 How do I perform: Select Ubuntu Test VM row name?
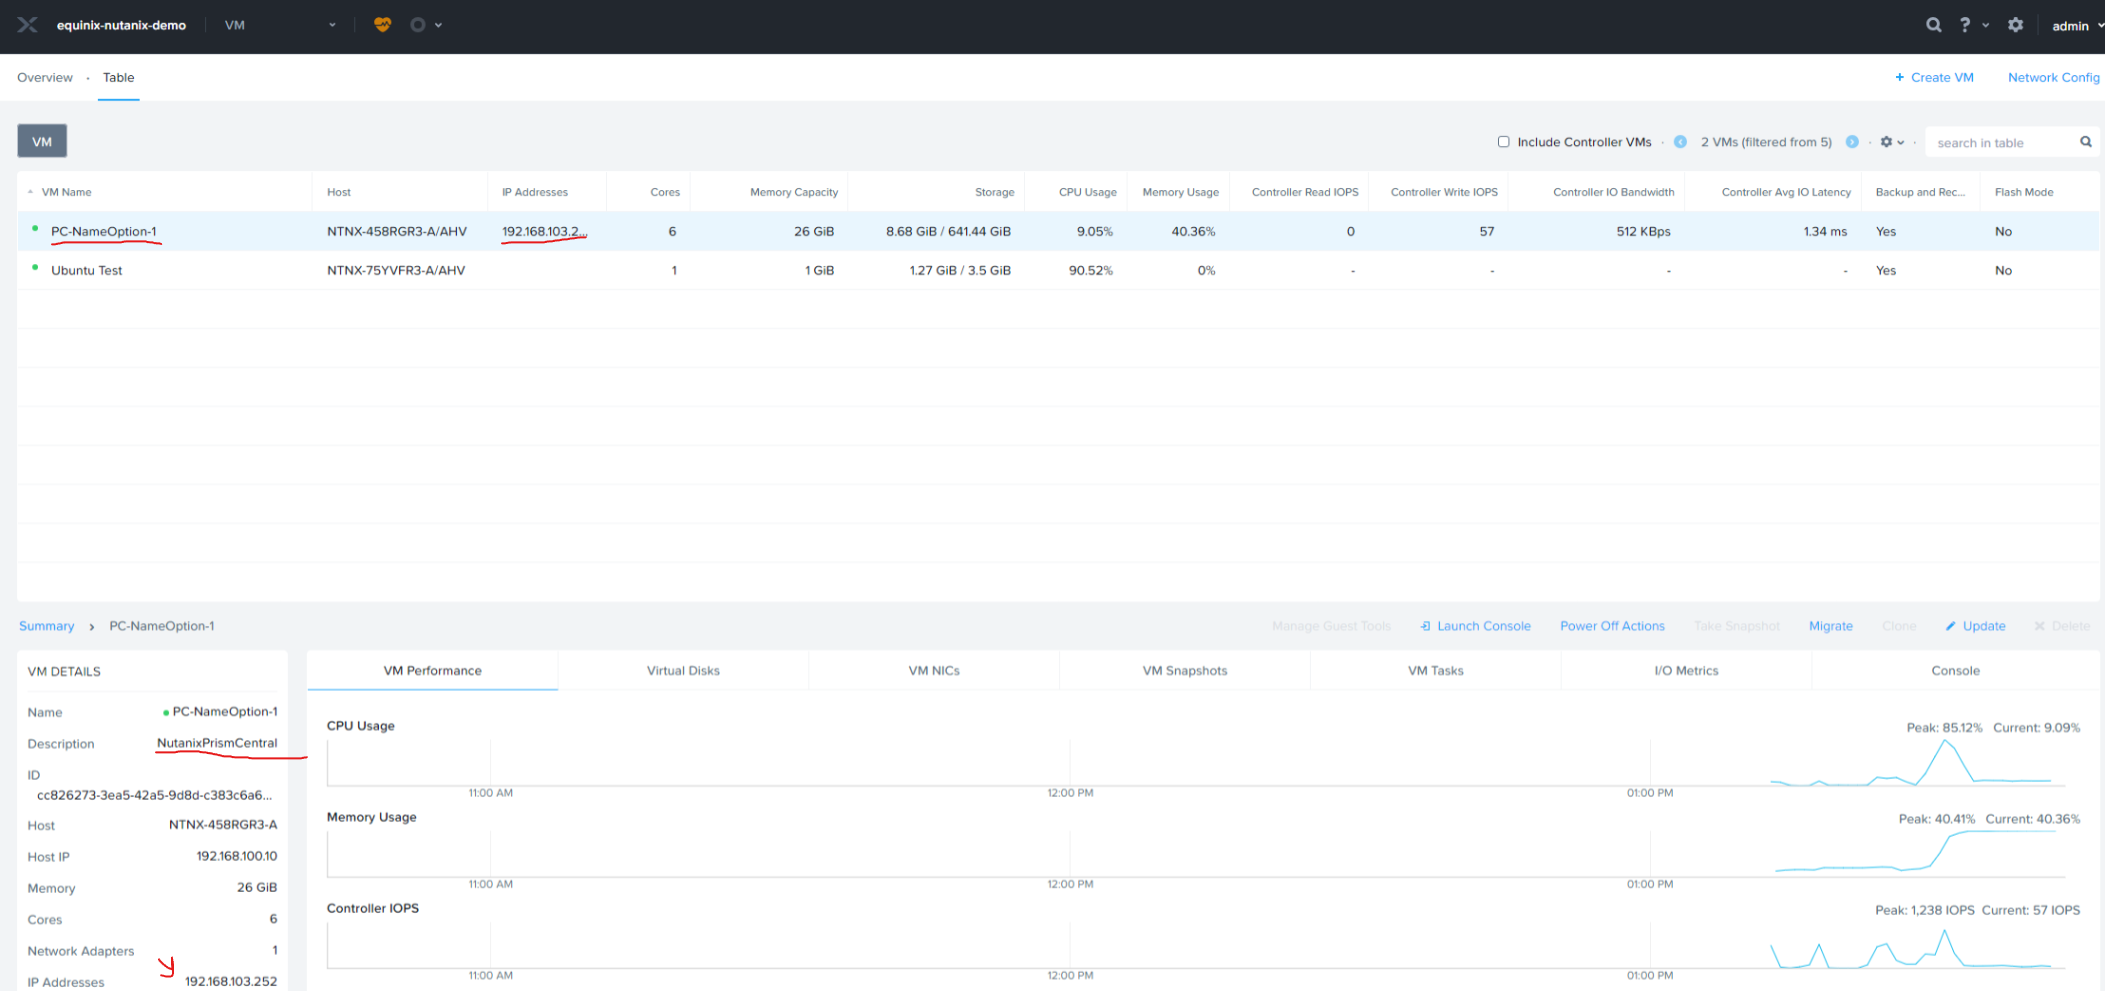click(x=87, y=270)
